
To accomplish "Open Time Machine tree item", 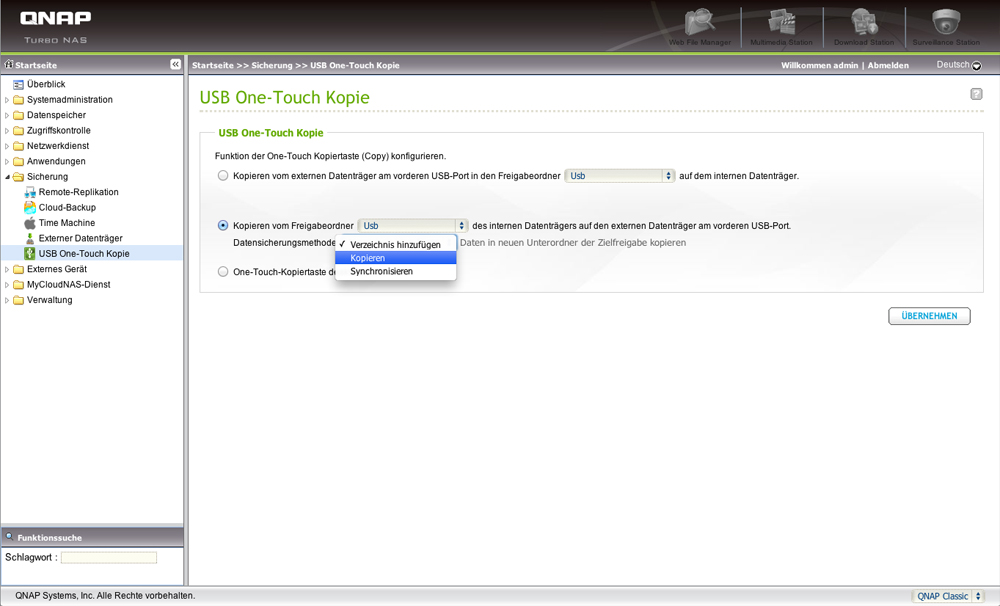I will click(x=66, y=223).
